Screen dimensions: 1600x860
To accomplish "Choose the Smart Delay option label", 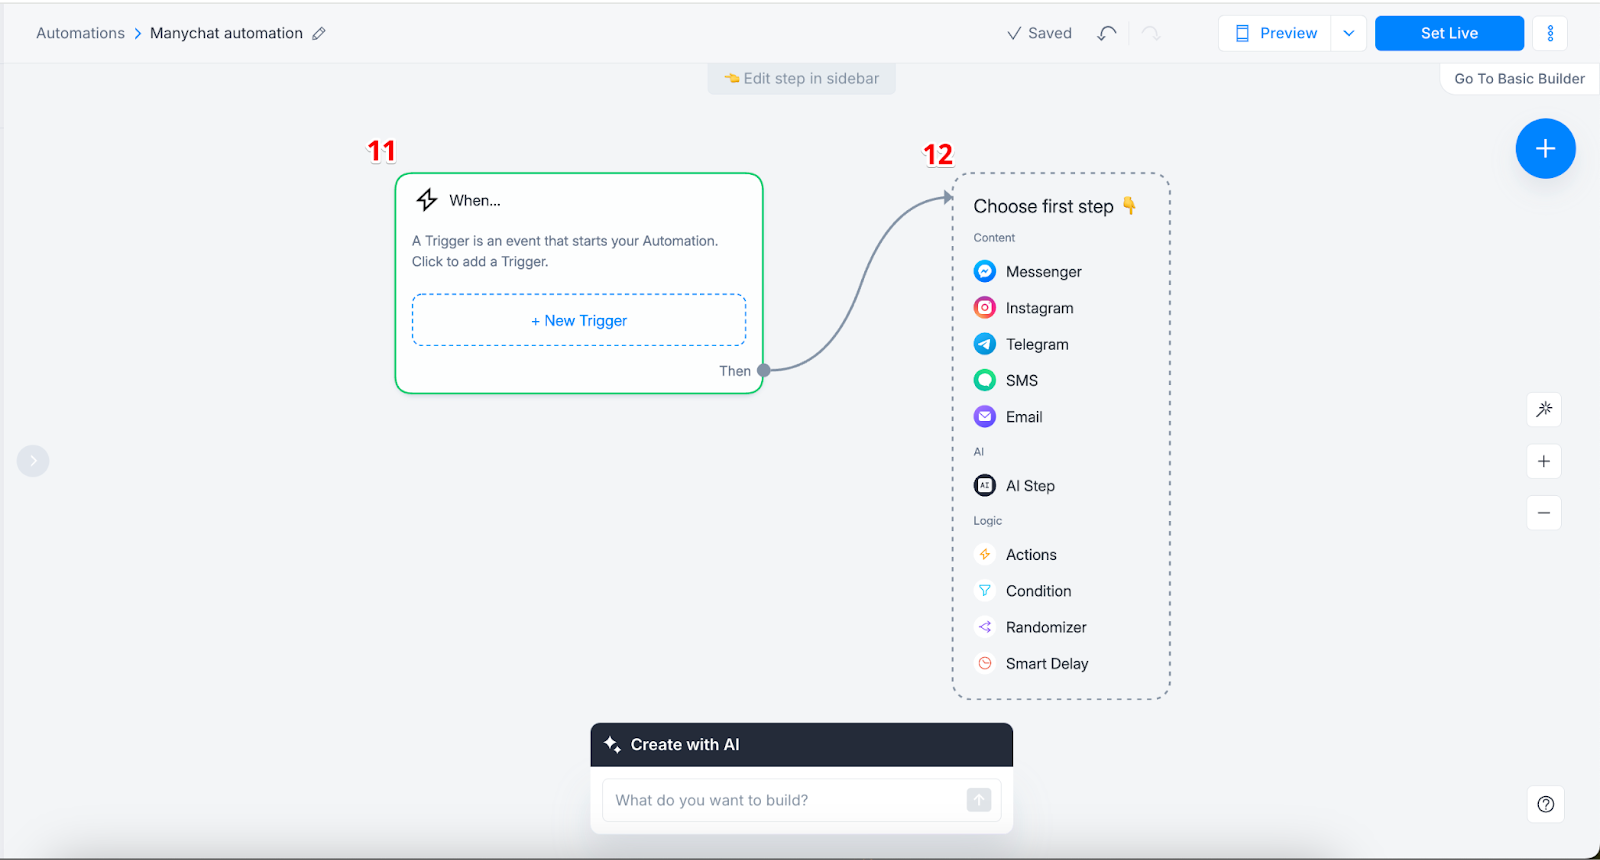I will [x=1047, y=664].
